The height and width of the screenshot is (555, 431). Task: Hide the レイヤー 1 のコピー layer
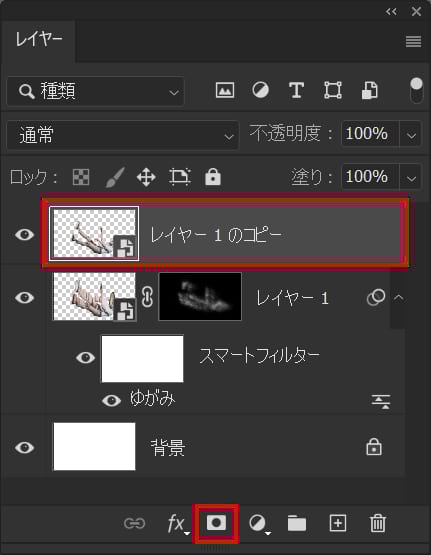tap(24, 234)
